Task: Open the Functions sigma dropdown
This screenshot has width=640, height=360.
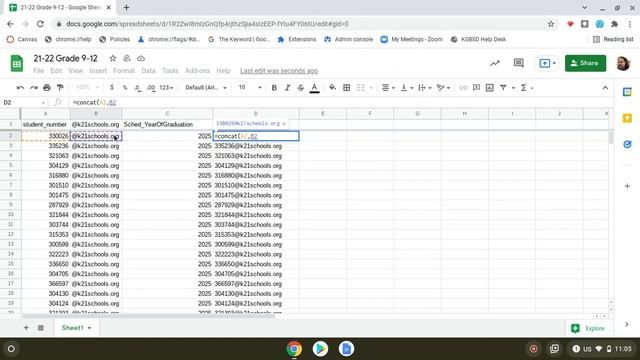Action: click(527, 88)
